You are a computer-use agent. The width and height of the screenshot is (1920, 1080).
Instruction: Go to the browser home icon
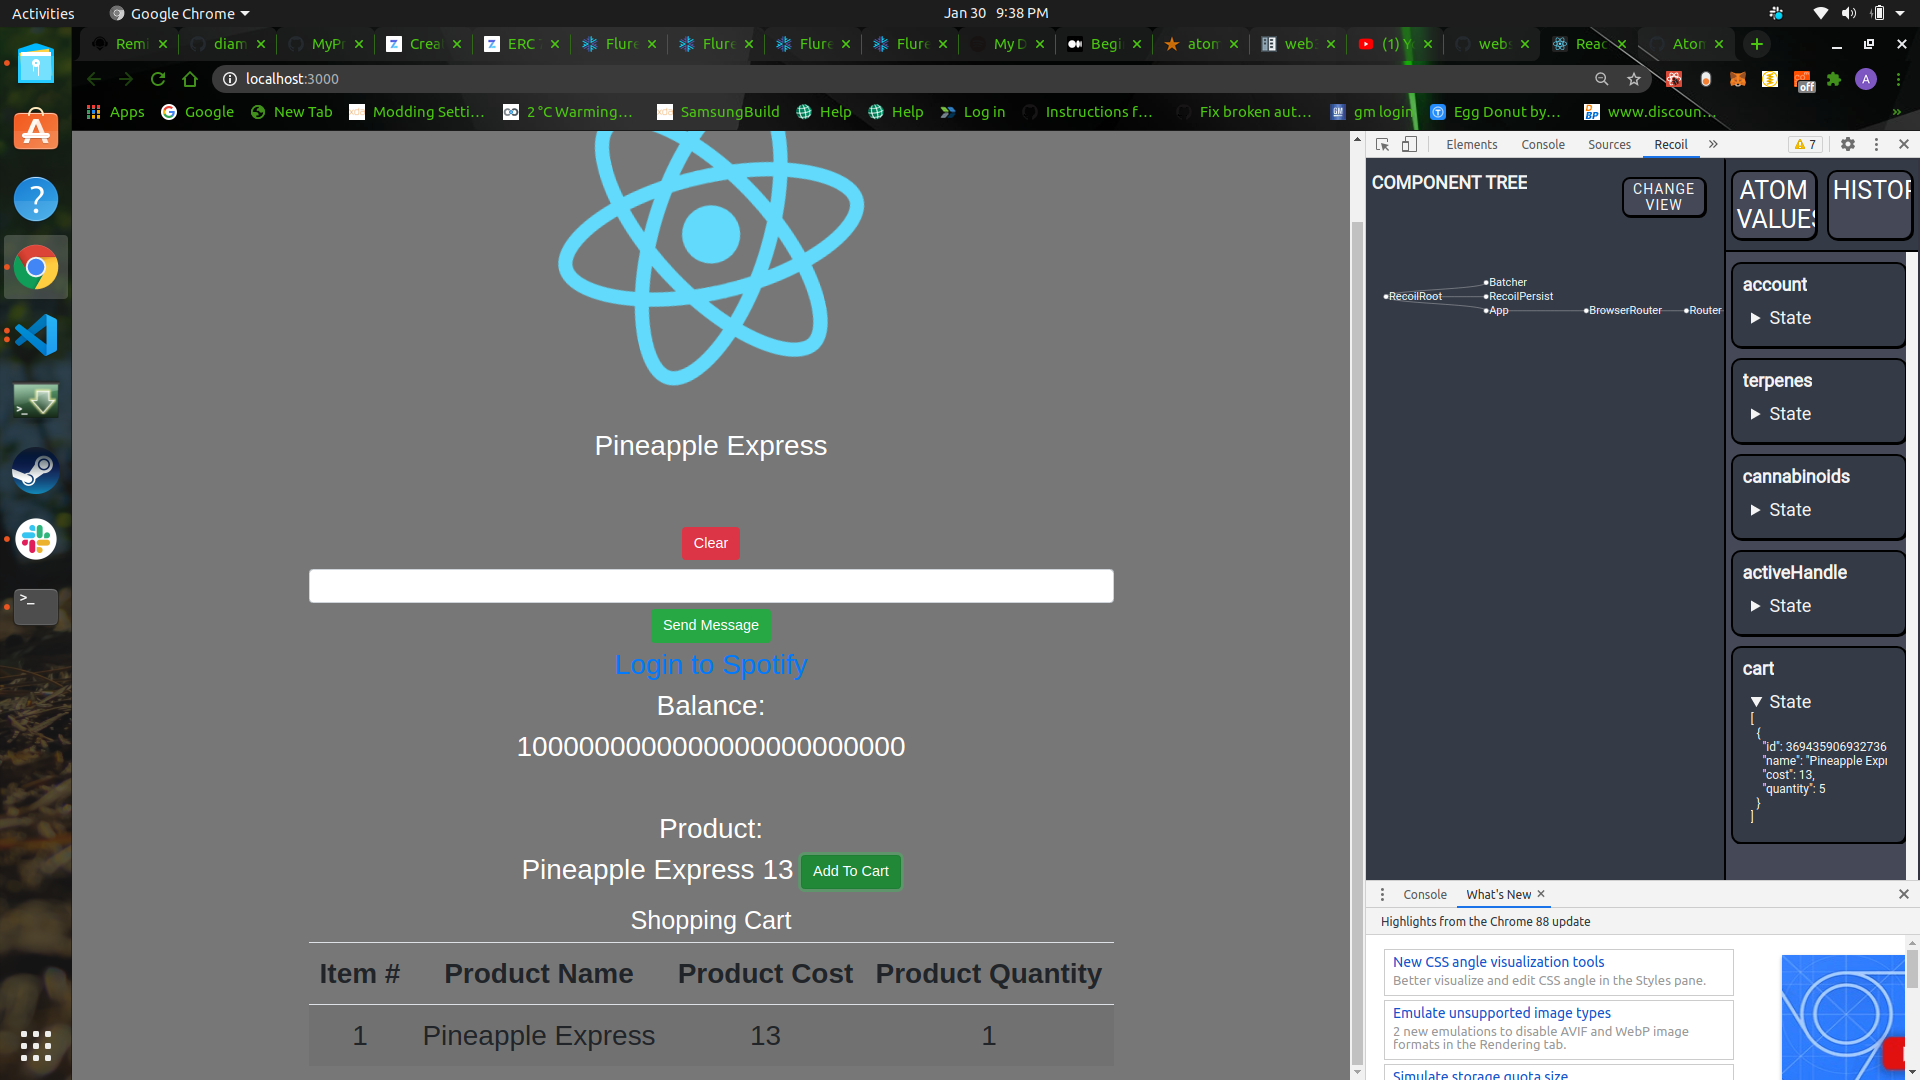point(190,79)
